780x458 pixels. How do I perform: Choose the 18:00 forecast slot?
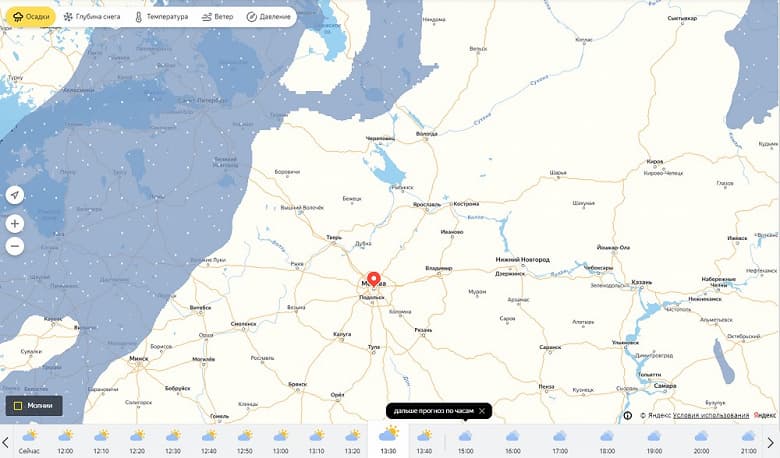pyautogui.click(x=607, y=440)
